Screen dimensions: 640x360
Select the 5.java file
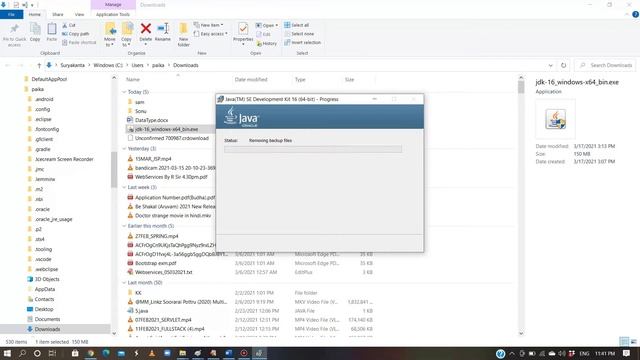click(142, 311)
